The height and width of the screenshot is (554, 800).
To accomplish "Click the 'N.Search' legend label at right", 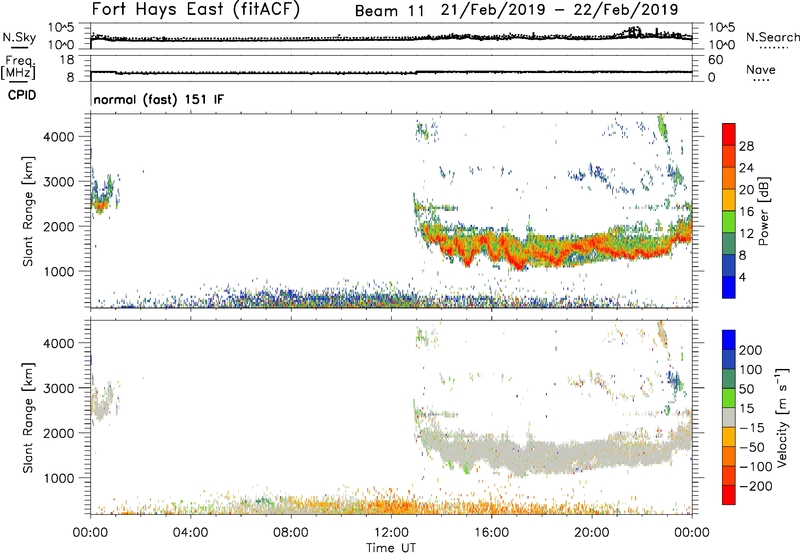I will coord(772,37).
